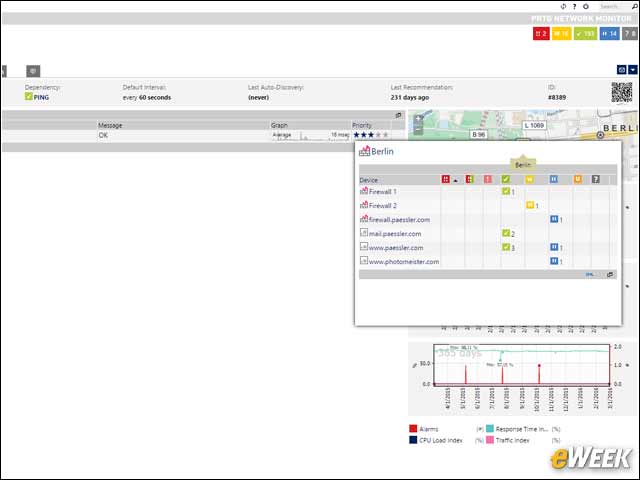Click the QR code image

[x=622, y=92]
